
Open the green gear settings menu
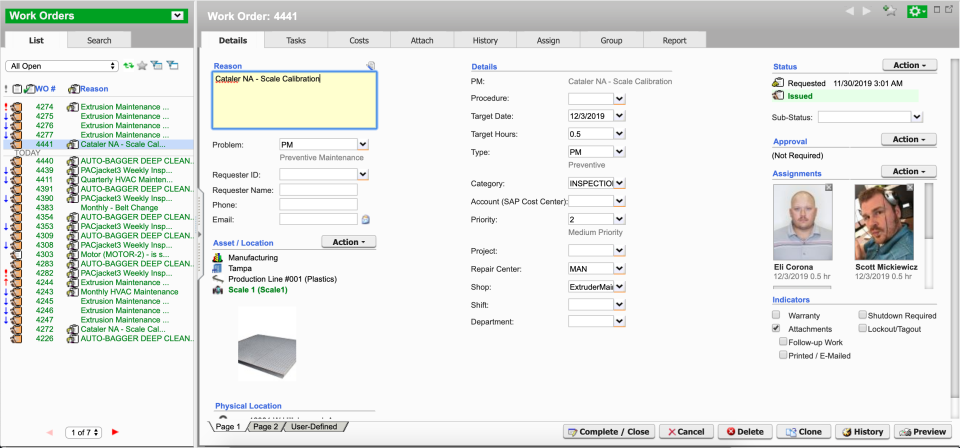pyautogui.click(x=916, y=11)
